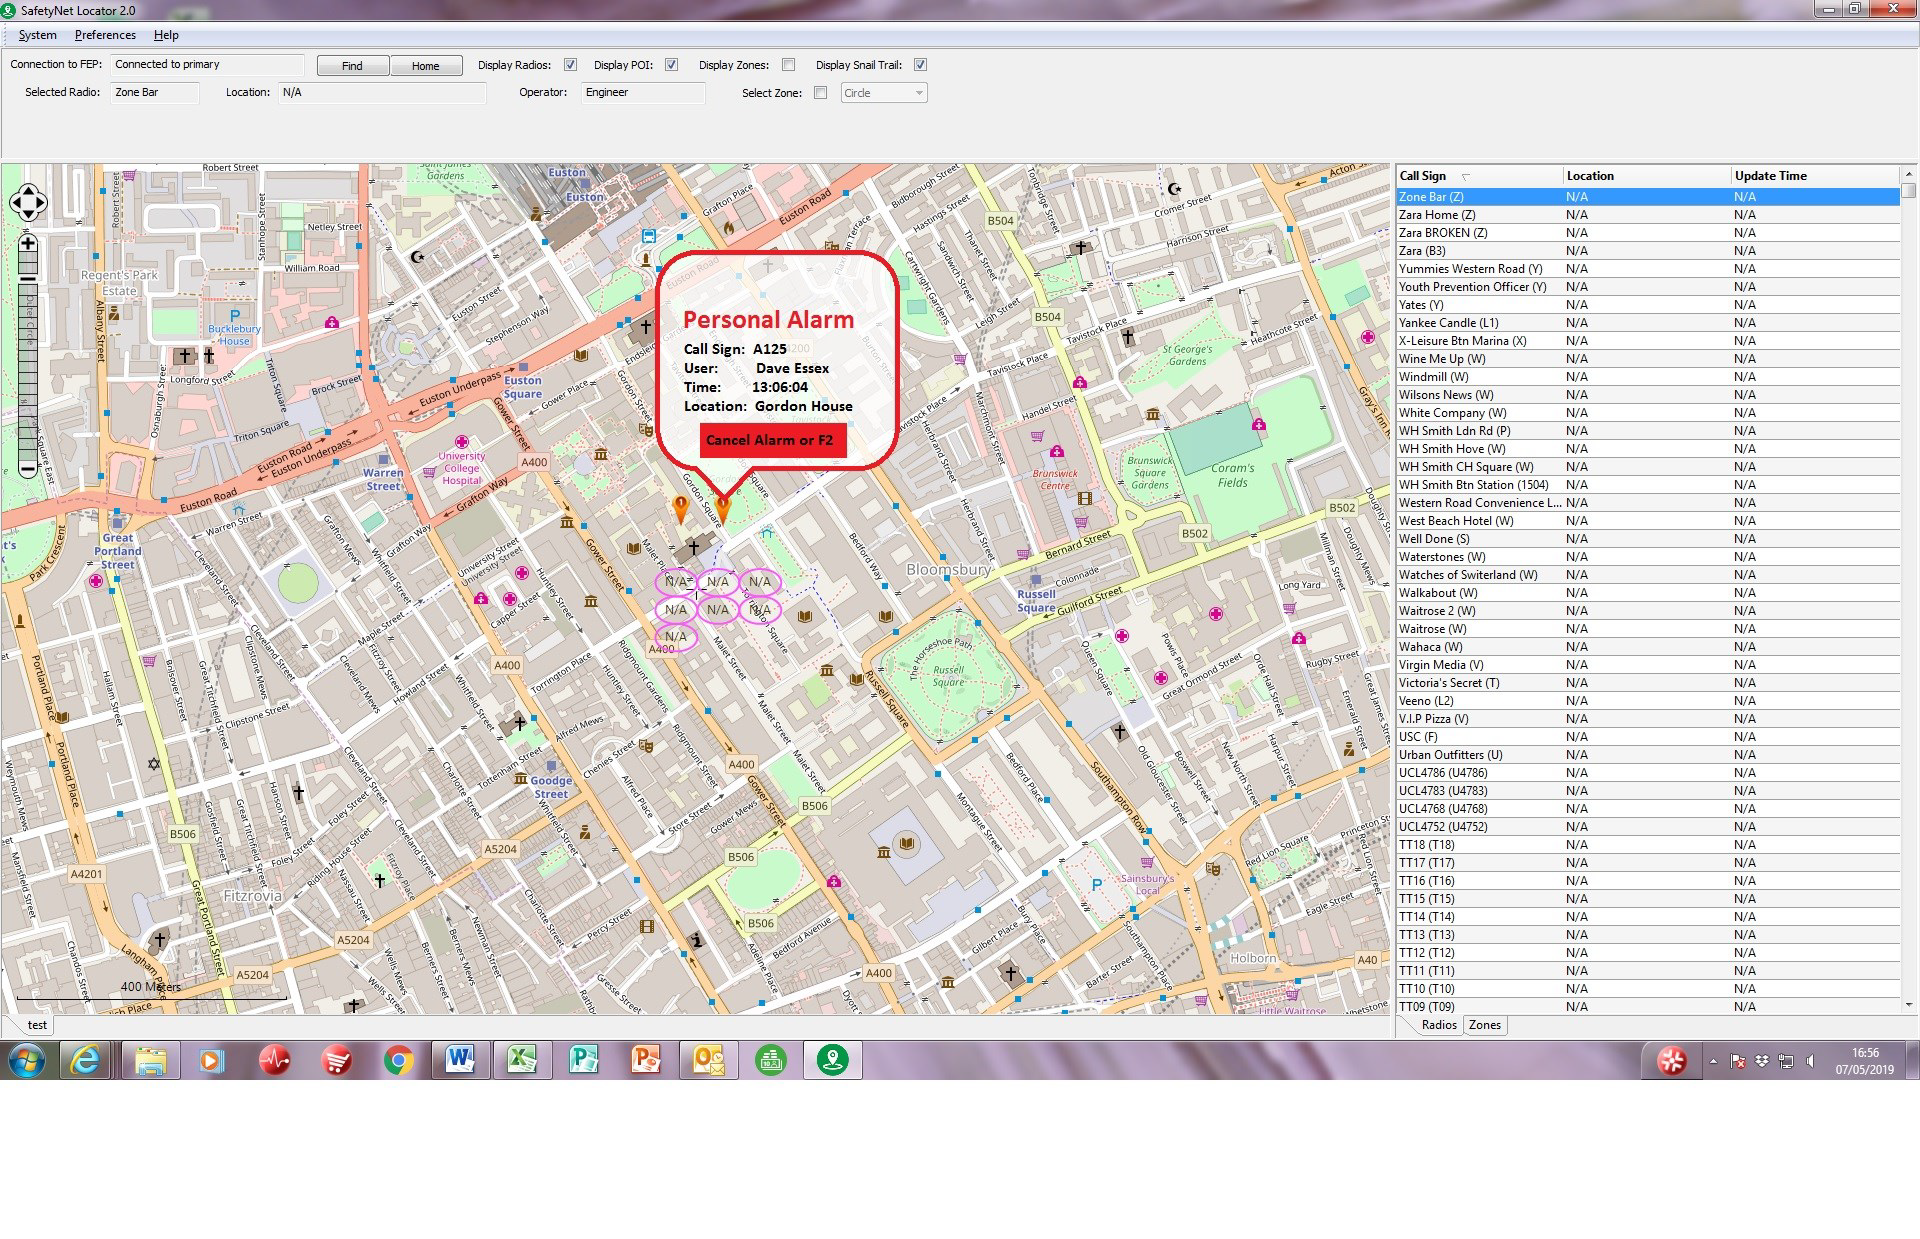Screen dimensions: 1920x1239
Task: Enable the Display Zones checkbox
Action: pos(788,65)
